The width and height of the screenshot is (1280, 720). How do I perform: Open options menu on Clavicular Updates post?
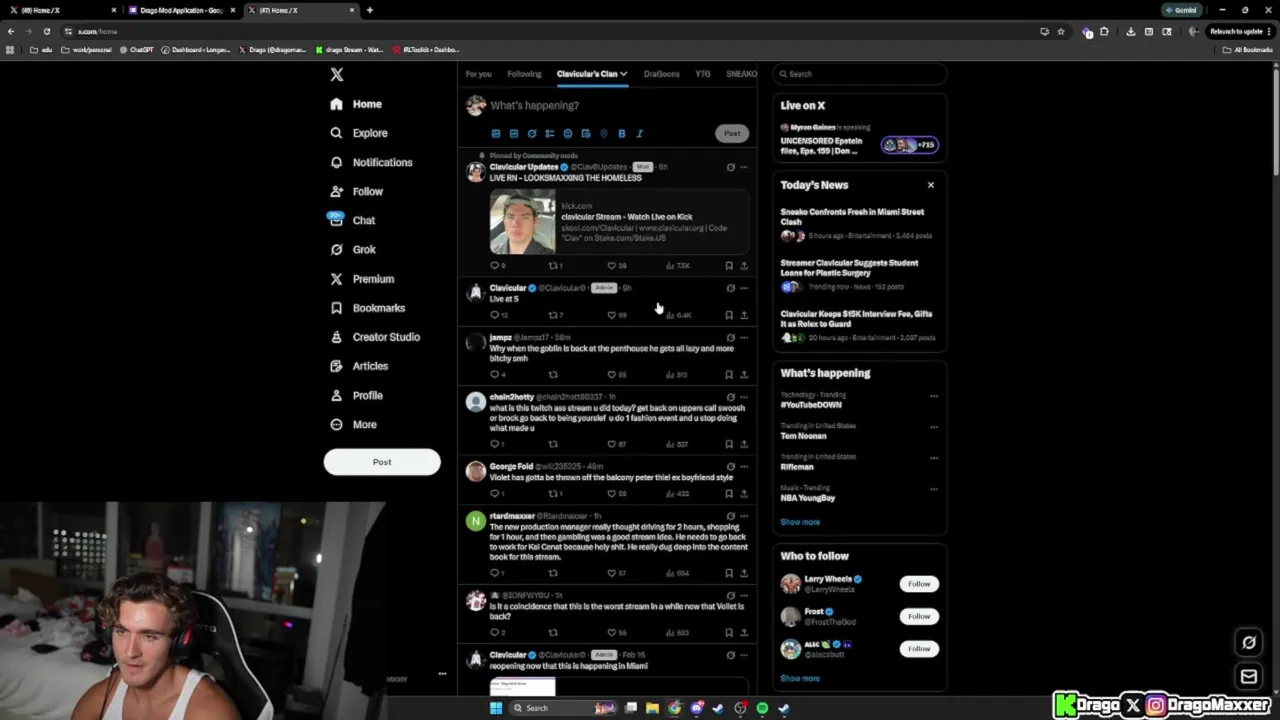tap(743, 167)
